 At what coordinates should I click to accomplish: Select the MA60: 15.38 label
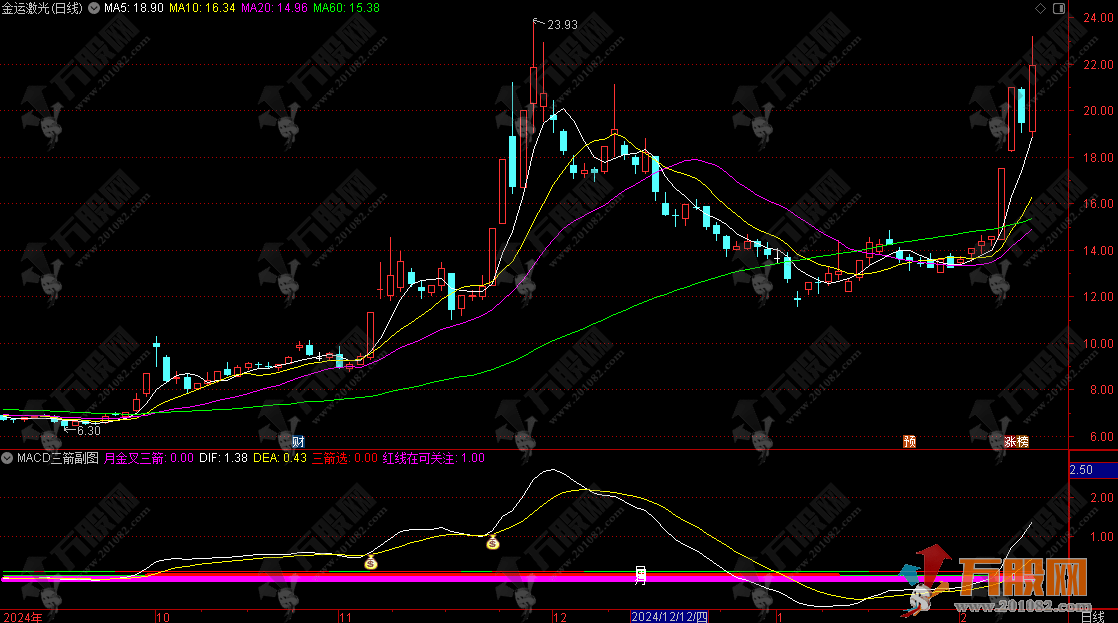click(x=347, y=8)
